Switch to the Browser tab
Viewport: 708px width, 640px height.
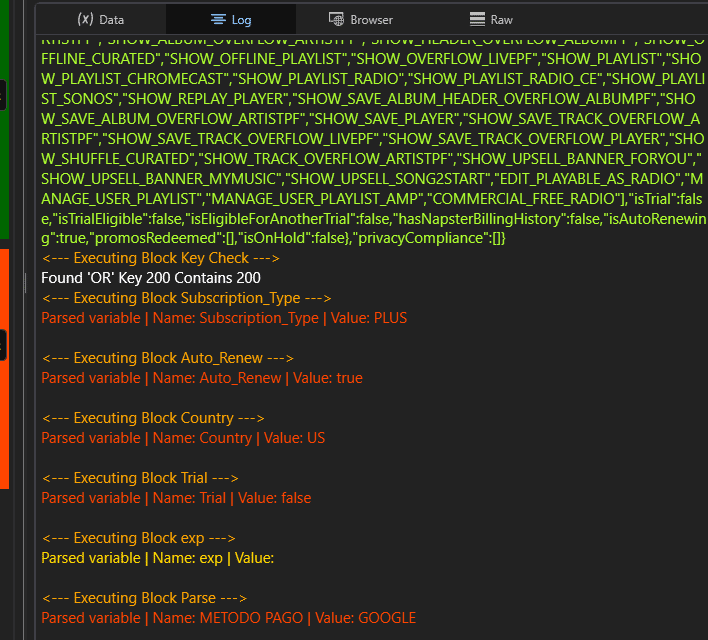(360, 19)
